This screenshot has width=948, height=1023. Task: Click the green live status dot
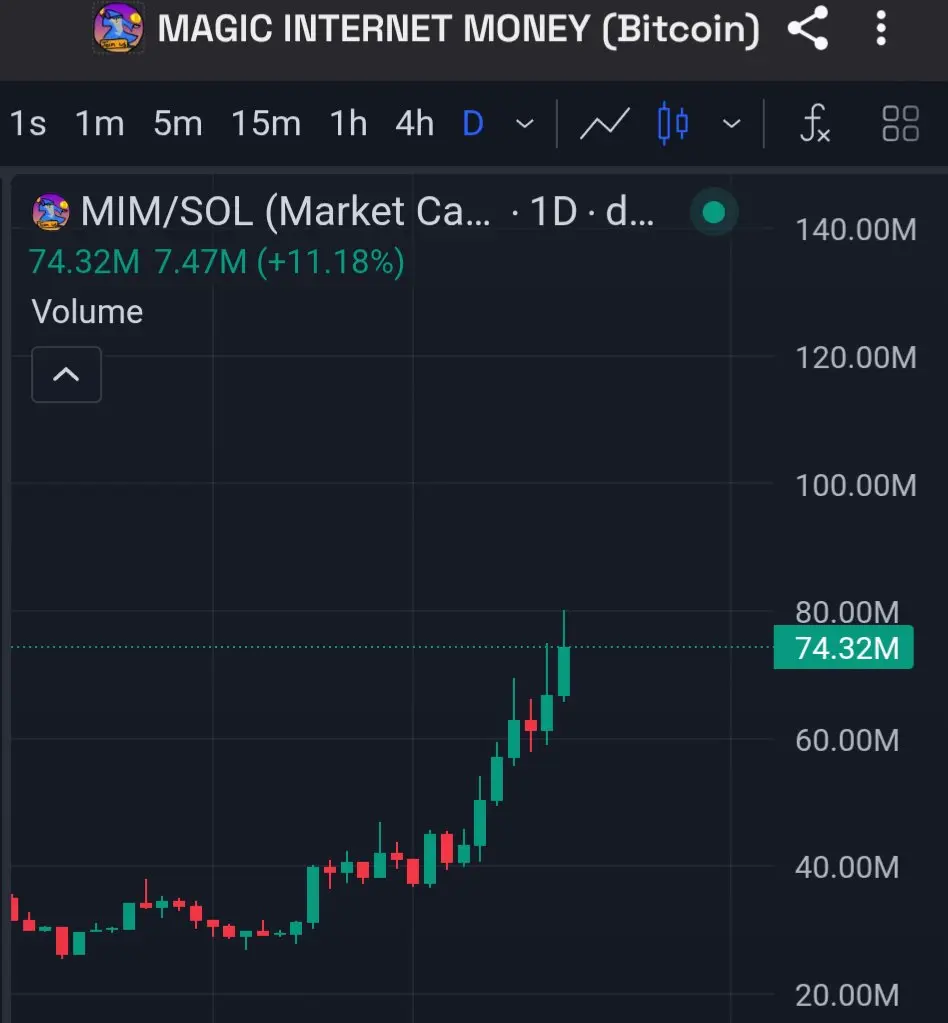pos(714,212)
